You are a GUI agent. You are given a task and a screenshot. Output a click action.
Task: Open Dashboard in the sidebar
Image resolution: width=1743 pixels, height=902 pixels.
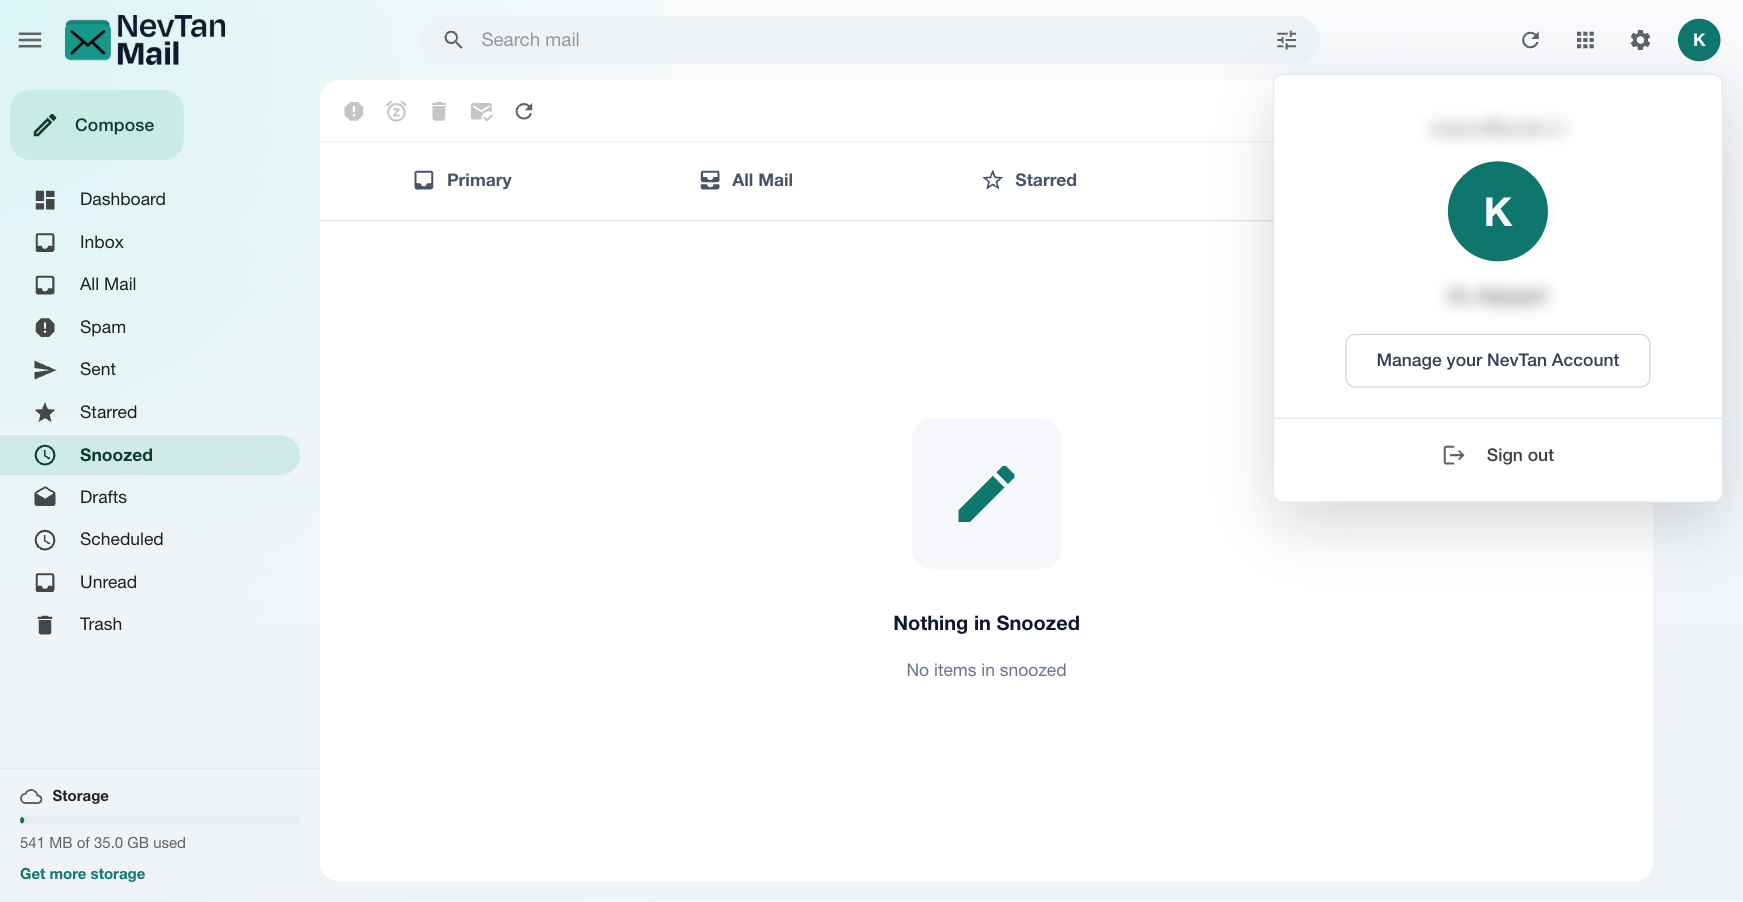pos(150,199)
